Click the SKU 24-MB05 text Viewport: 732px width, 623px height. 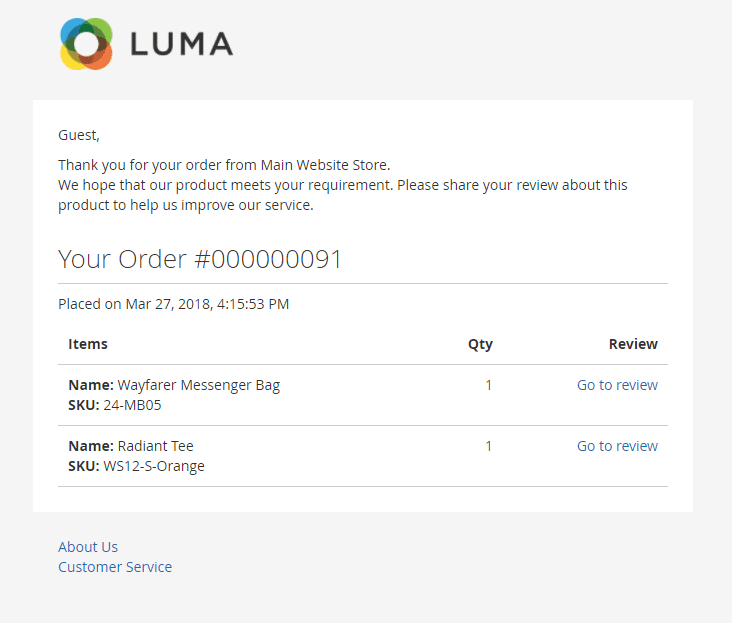pyautogui.click(x=131, y=405)
